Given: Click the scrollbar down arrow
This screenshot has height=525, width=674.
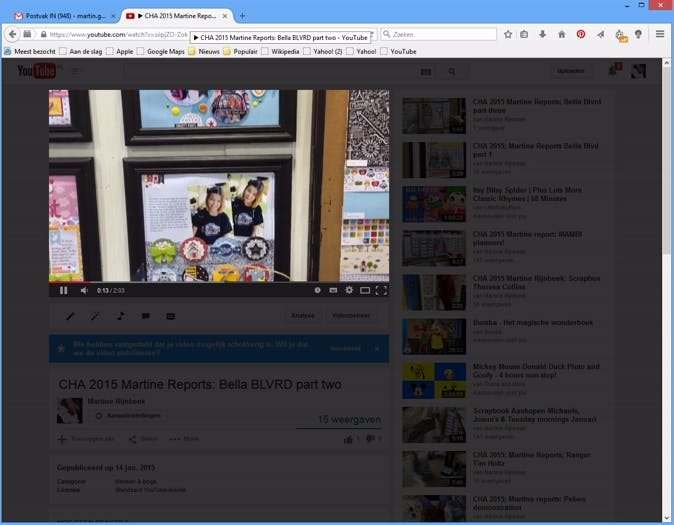Looking at the screenshot, I should pos(666,517).
